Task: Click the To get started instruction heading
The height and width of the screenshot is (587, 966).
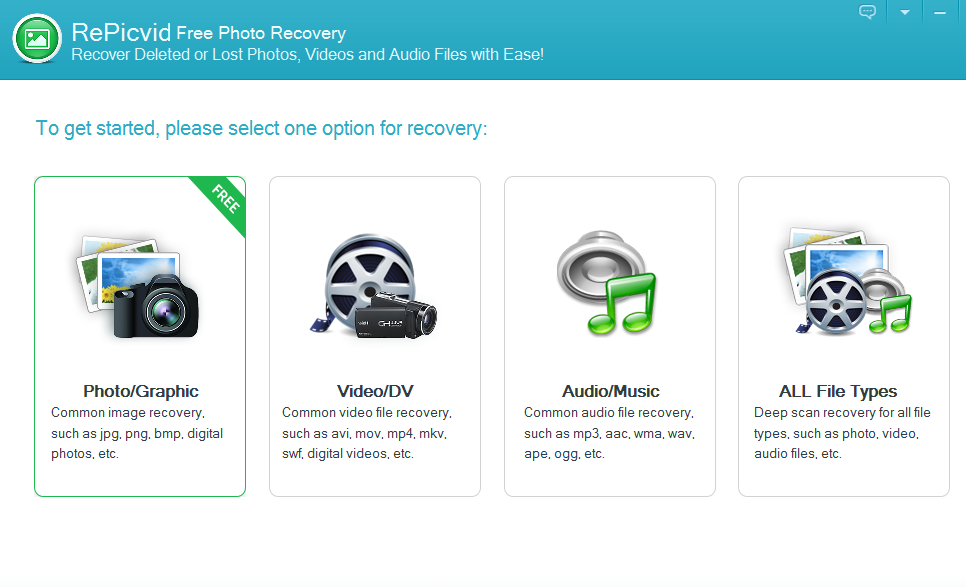Action: pyautogui.click(x=261, y=129)
